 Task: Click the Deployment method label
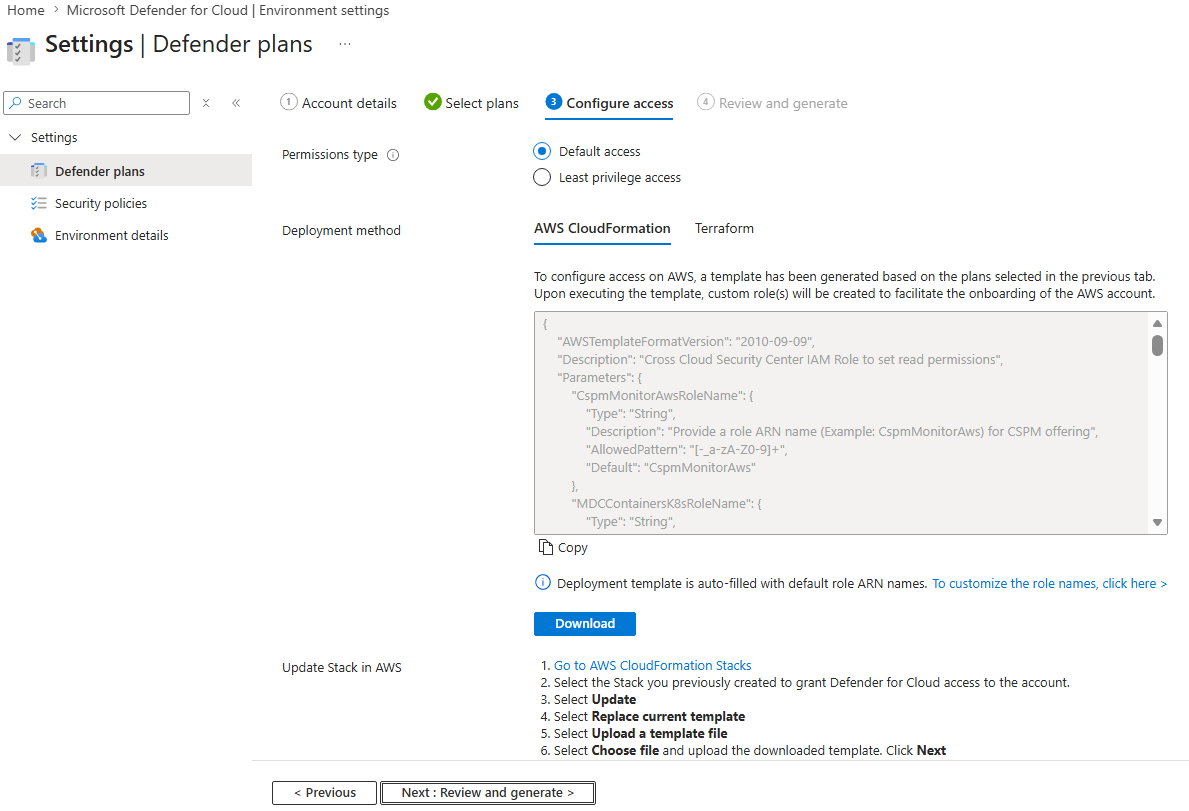(341, 230)
